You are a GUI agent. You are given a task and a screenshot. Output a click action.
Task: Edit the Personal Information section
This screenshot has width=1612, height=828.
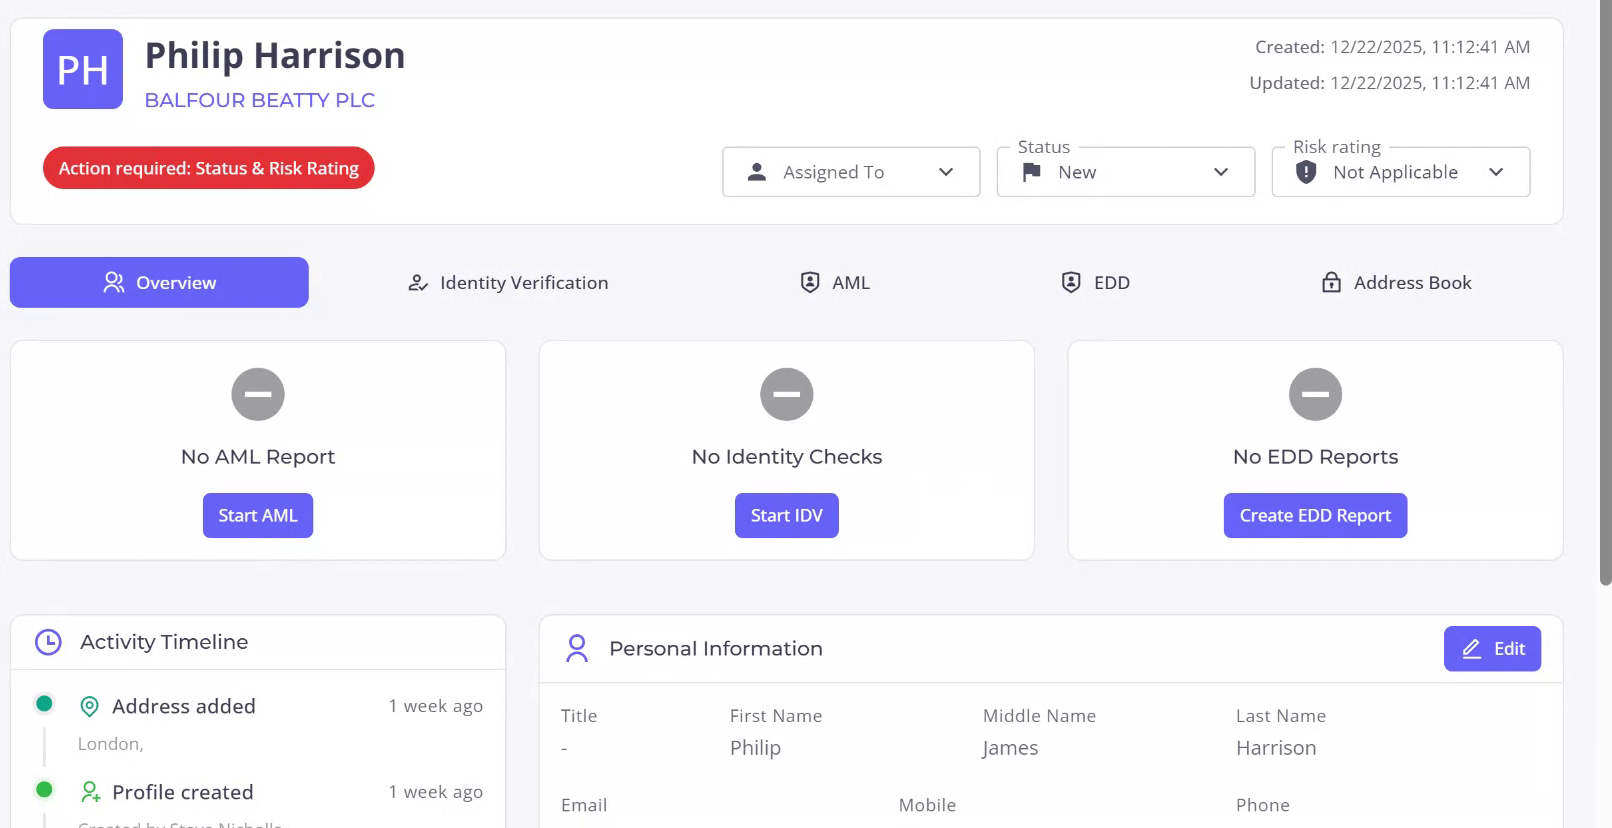pyautogui.click(x=1492, y=649)
